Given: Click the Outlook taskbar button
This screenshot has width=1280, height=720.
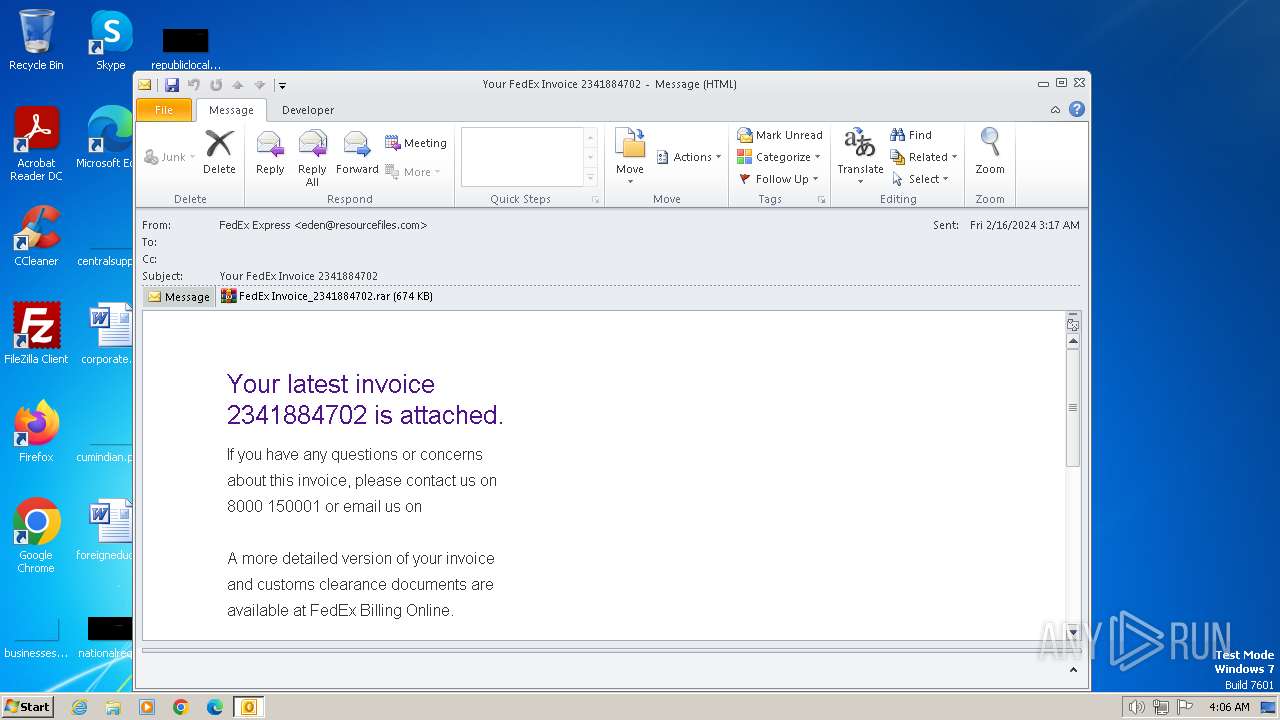Looking at the screenshot, I should pos(249,707).
